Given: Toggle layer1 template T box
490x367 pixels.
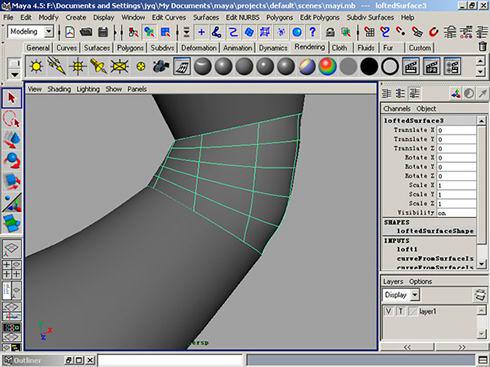Looking at the screenshot, I should pos(401,312).
